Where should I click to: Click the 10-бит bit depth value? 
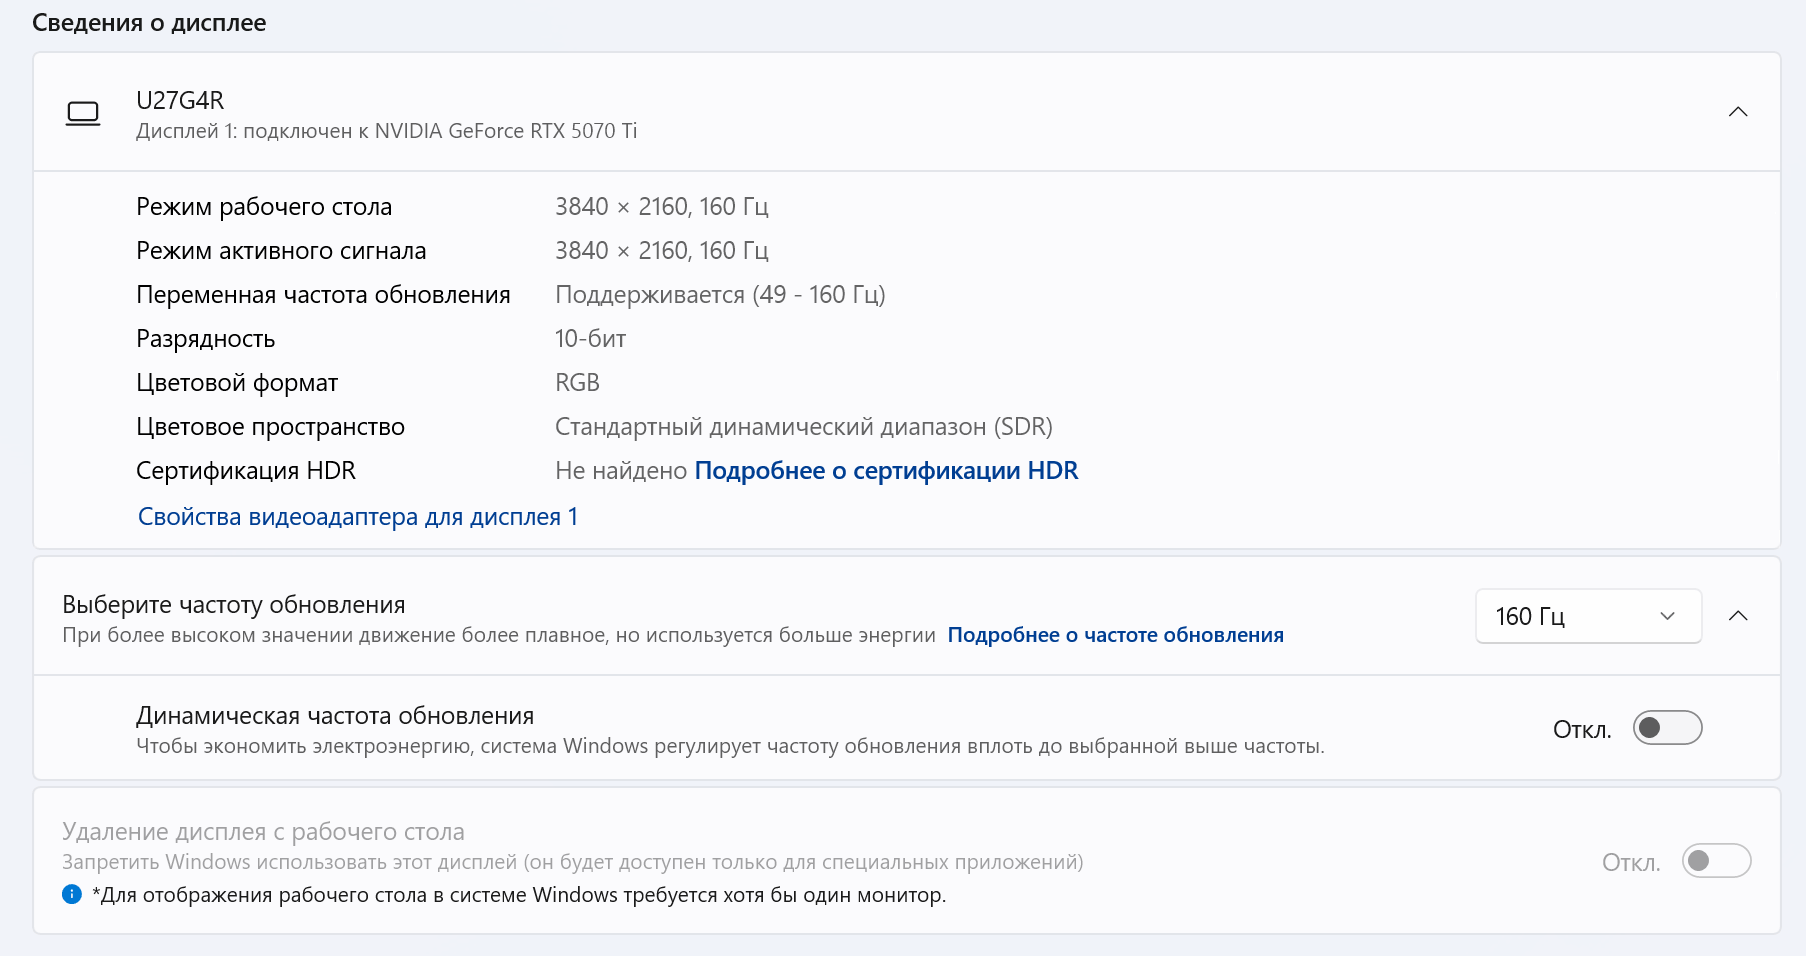pos(590,339)
